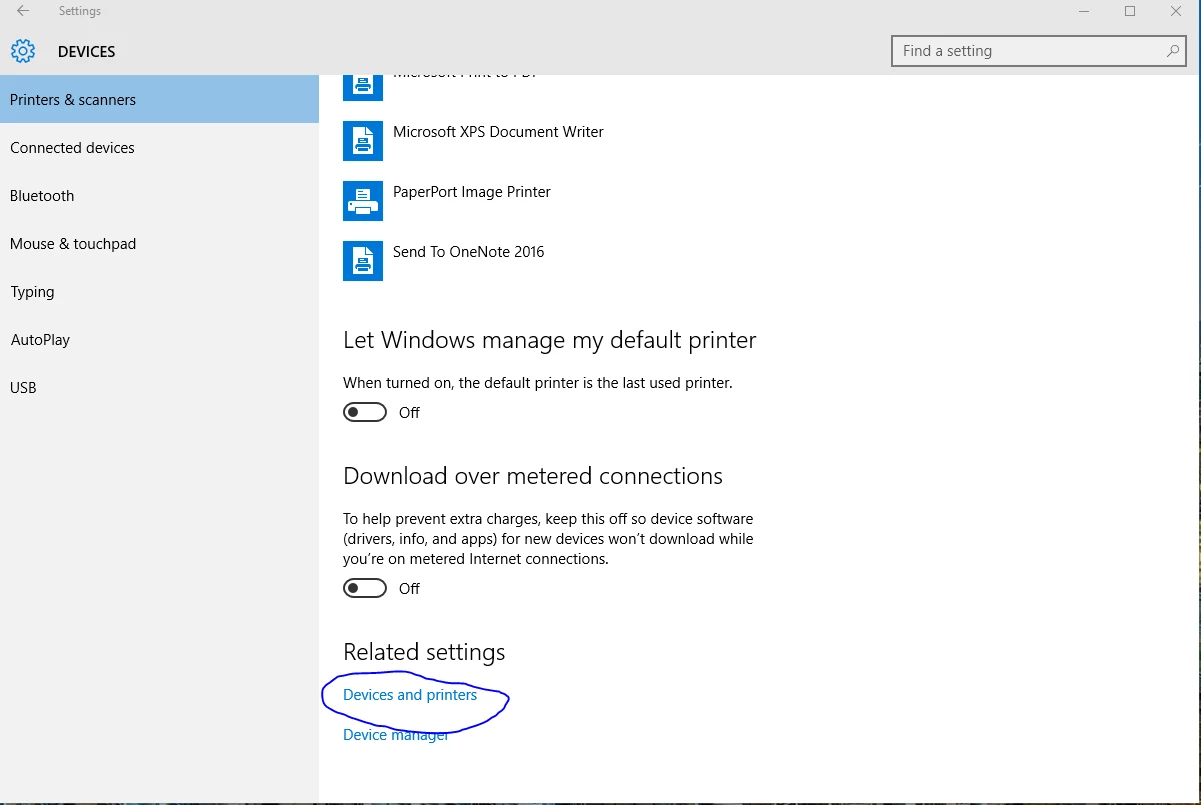Image resolution: width=1201 pixels, height=805 pixels.
Task: Click the Devices gear icon
Action: pyautogui.click(x=23, y=51)
